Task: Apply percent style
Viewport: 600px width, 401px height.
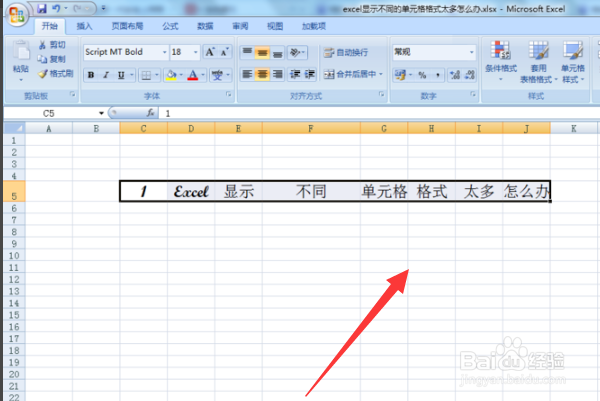Action: click(422, 75)
